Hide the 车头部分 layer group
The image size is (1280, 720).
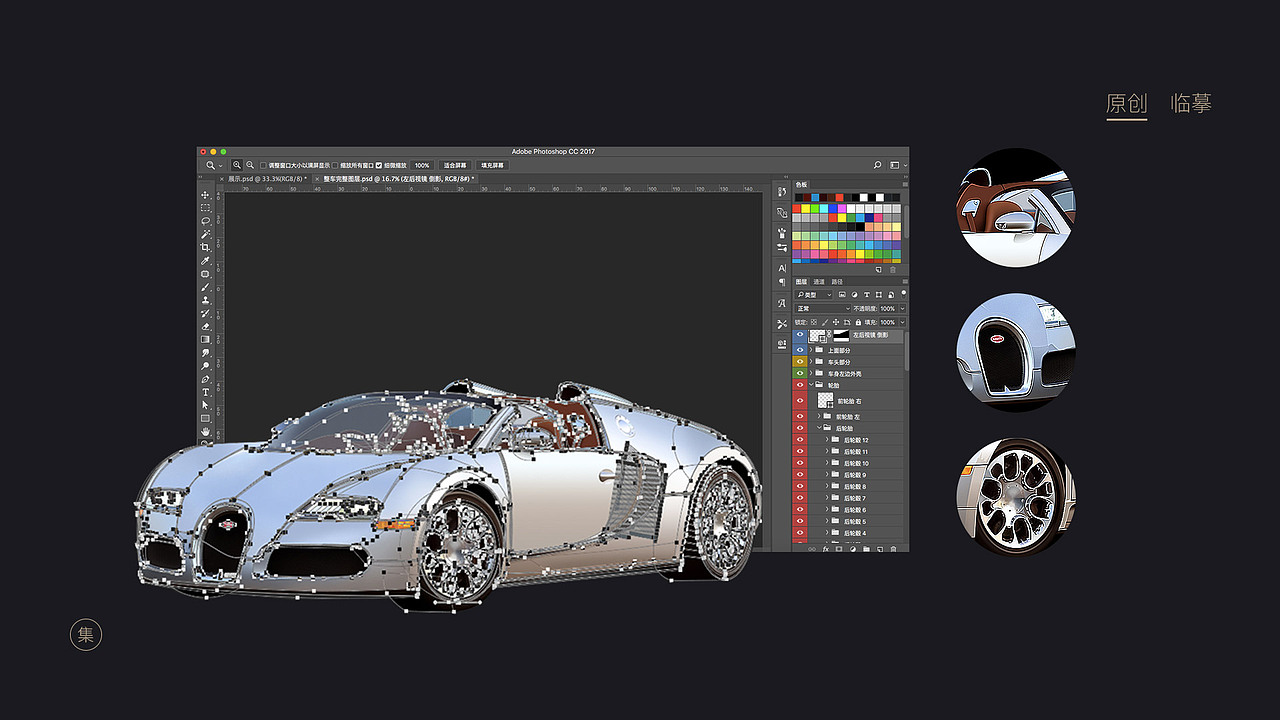click(799, 362)
